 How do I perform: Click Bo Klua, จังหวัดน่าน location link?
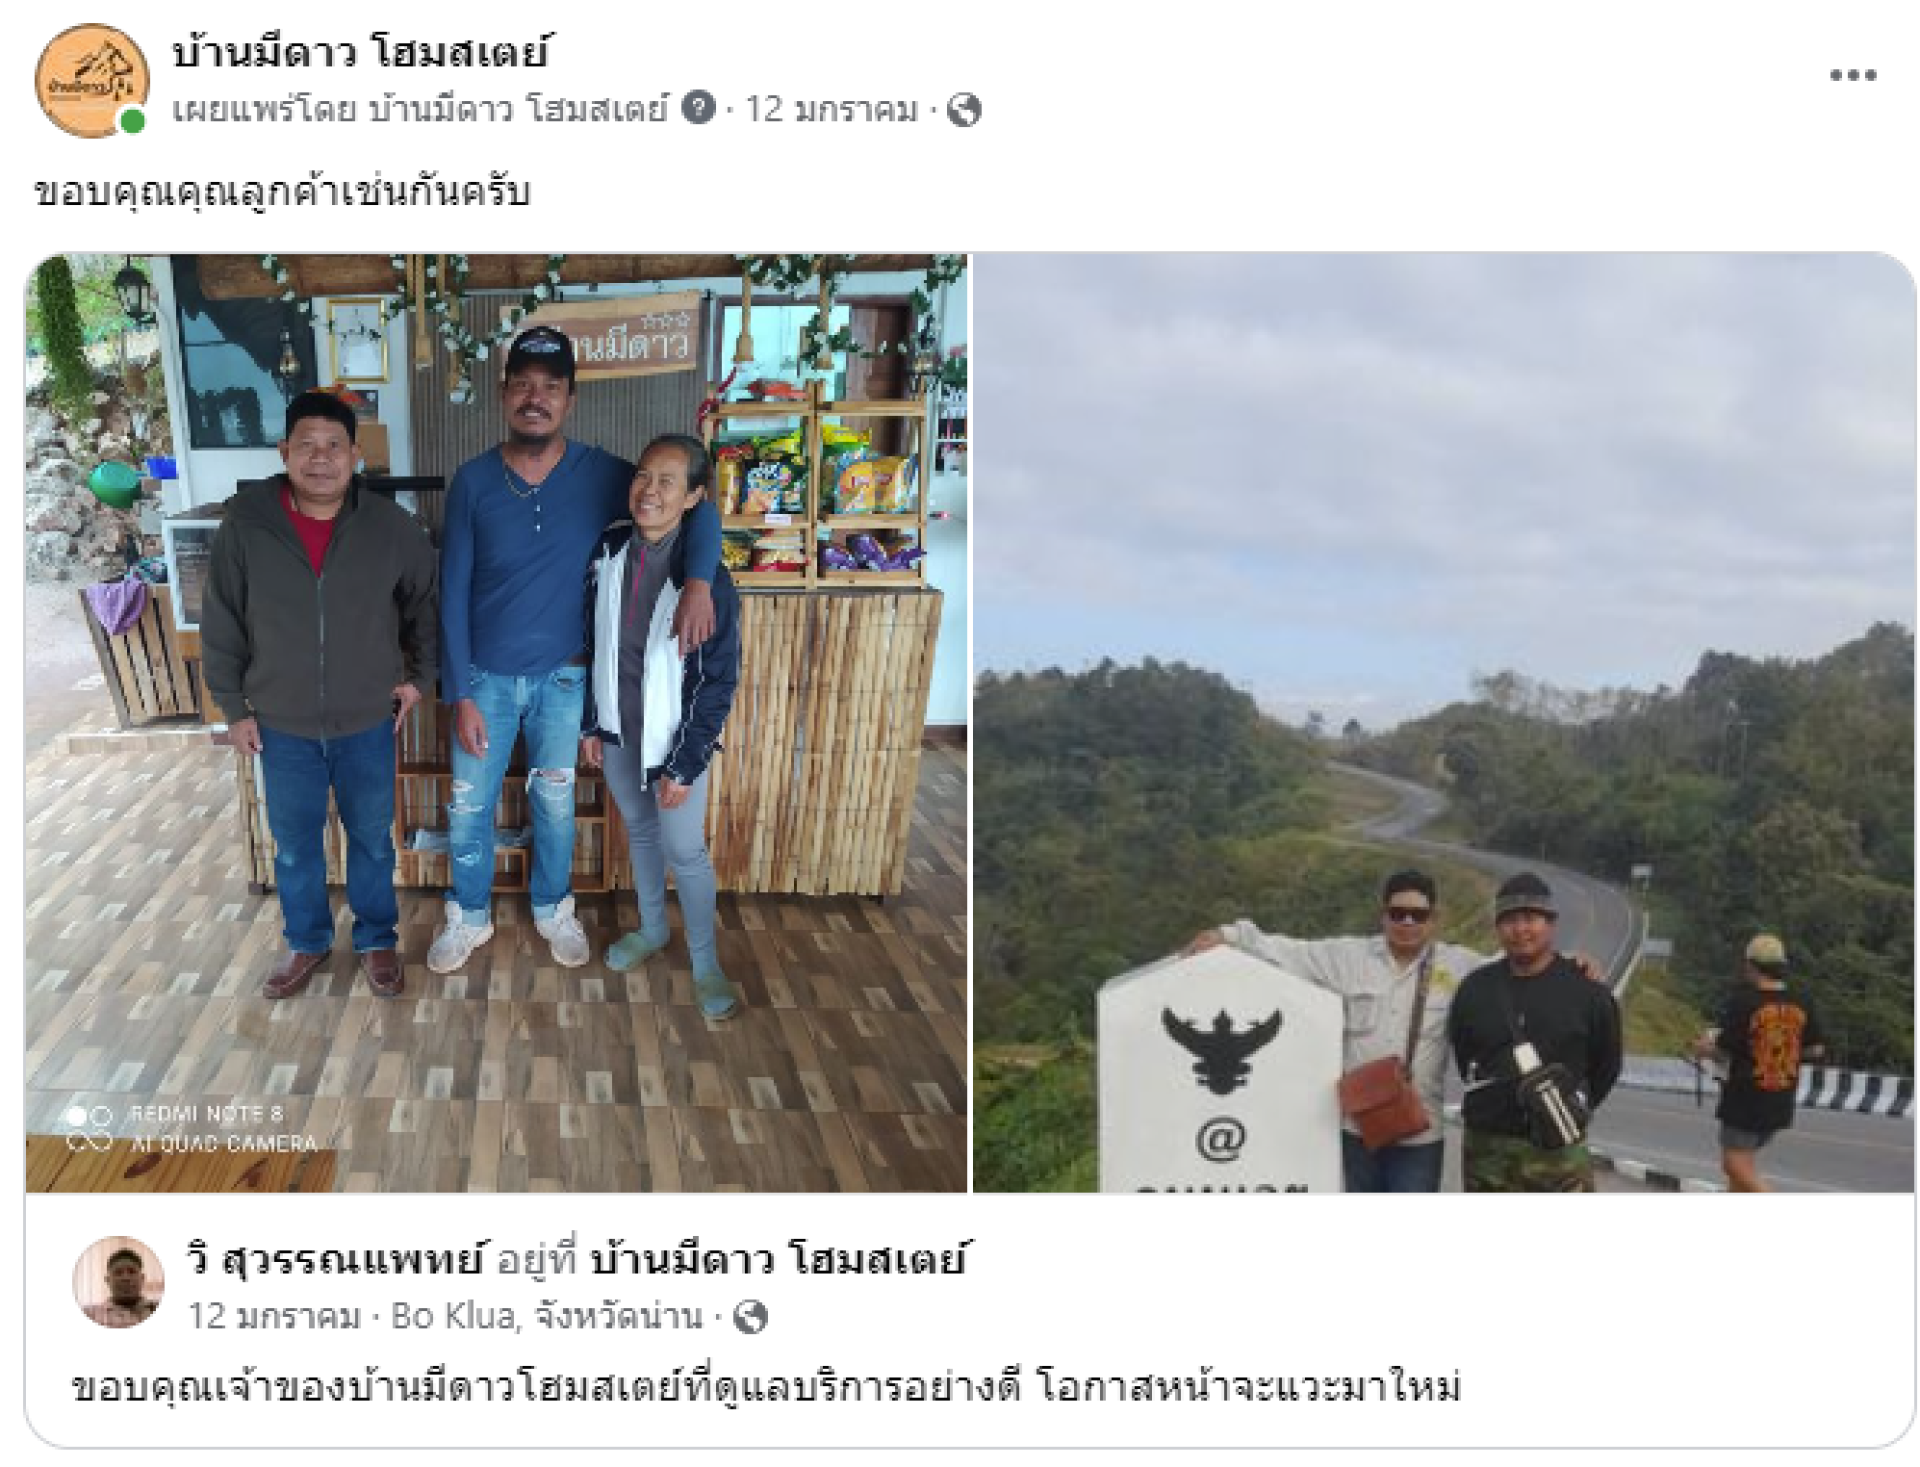pyautogui.click(x=546, y=1317)
